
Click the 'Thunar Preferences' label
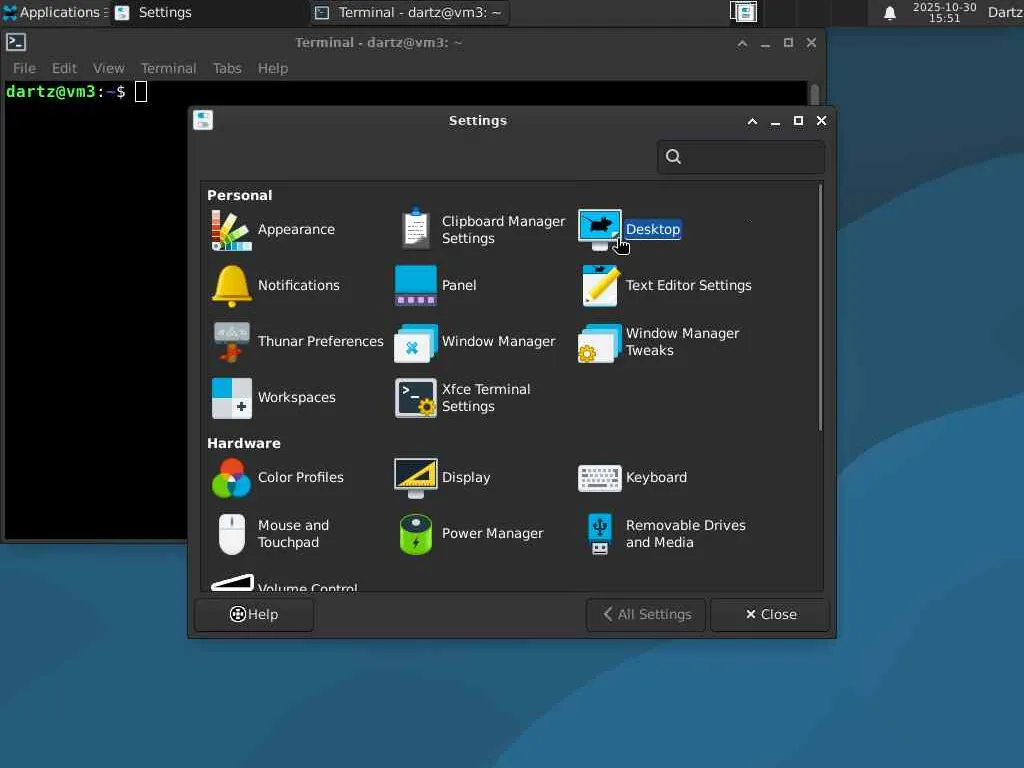[321, 342]
